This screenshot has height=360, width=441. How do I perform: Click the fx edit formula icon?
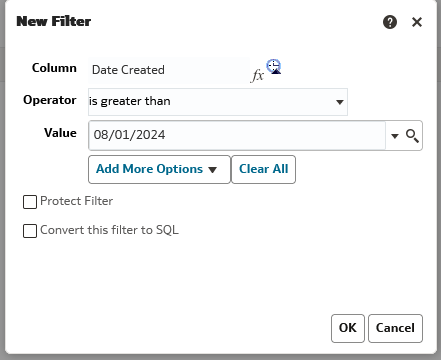(x=258, y=75)
